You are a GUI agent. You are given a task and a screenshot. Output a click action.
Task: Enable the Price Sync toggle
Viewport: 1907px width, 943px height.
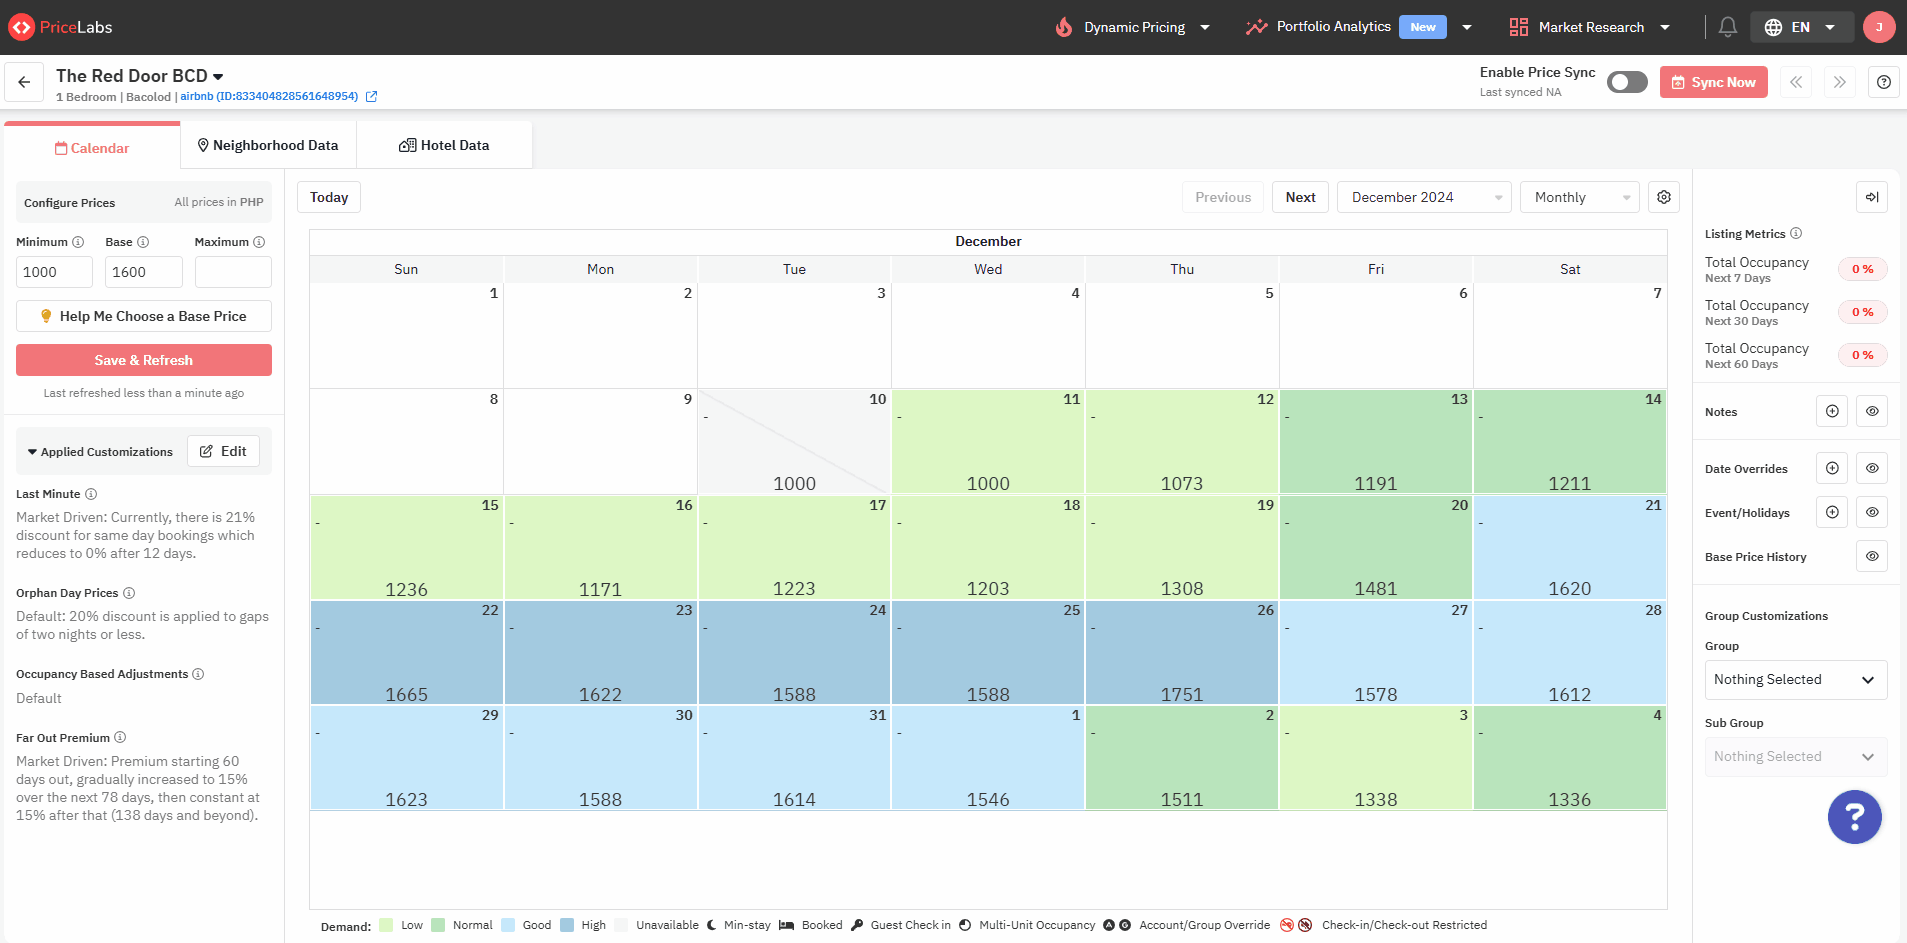click(x=1627, y=82)
